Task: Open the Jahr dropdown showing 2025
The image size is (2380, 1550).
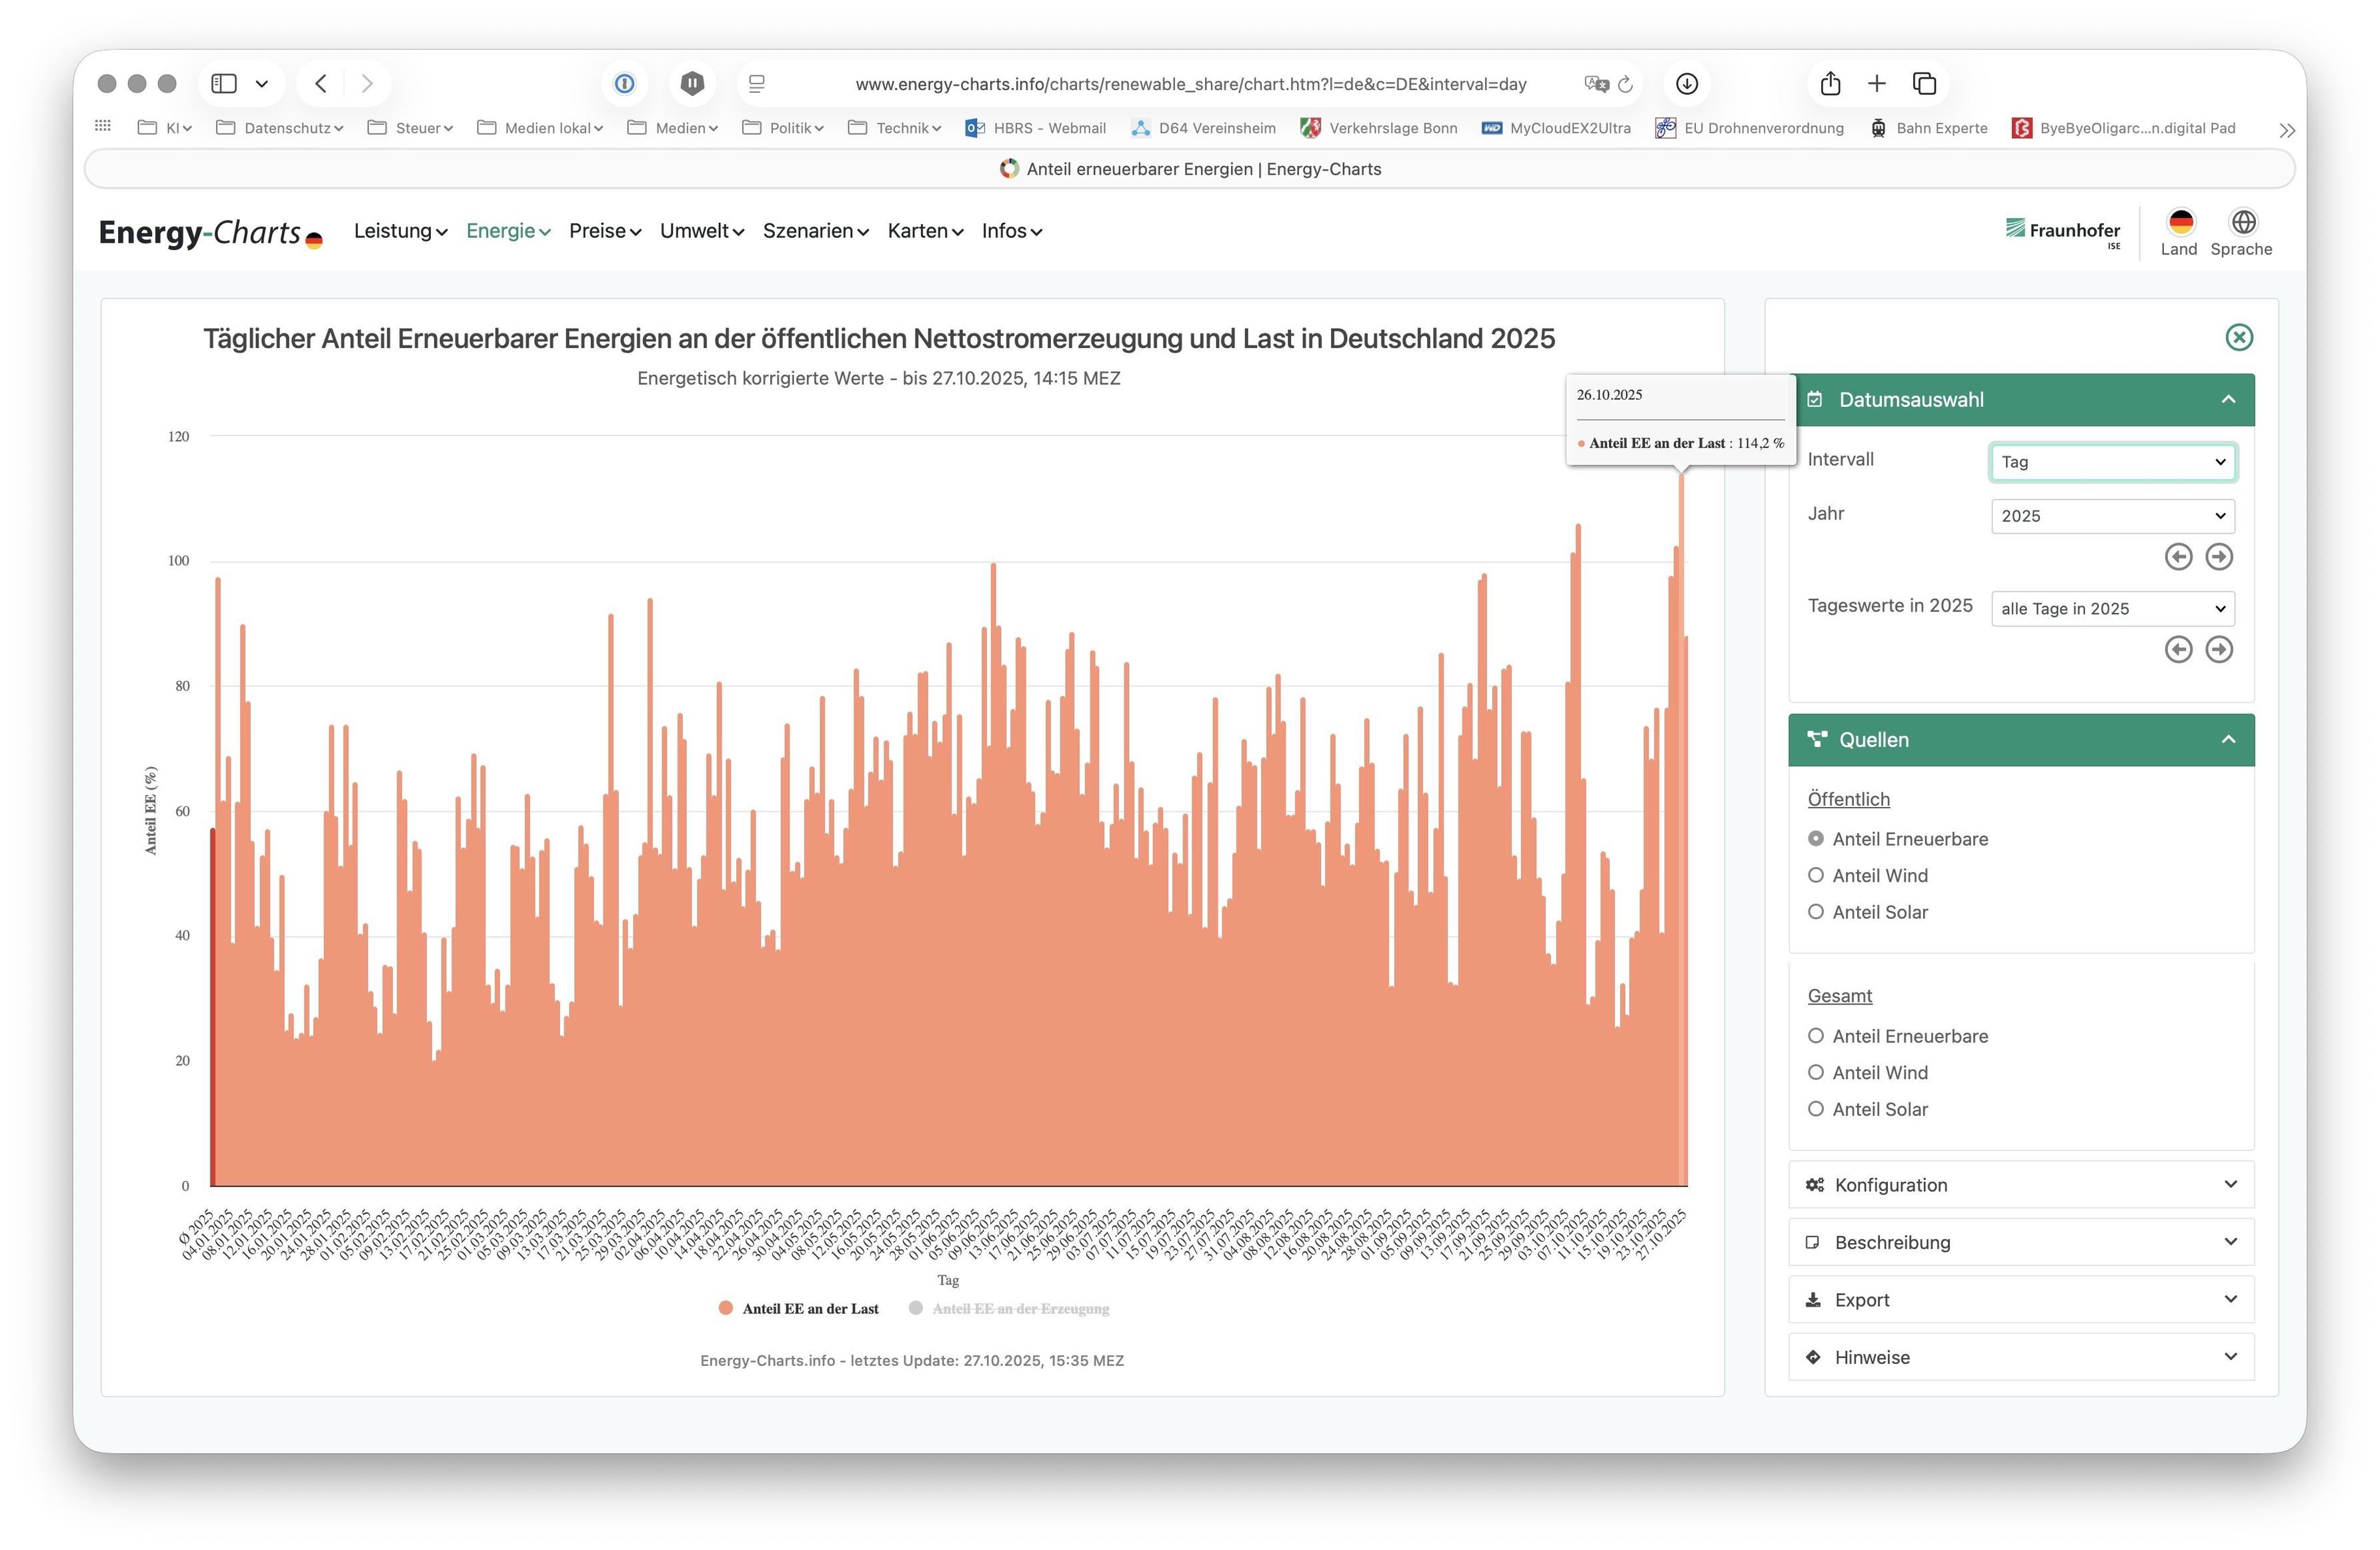Action: (2112, 516)
